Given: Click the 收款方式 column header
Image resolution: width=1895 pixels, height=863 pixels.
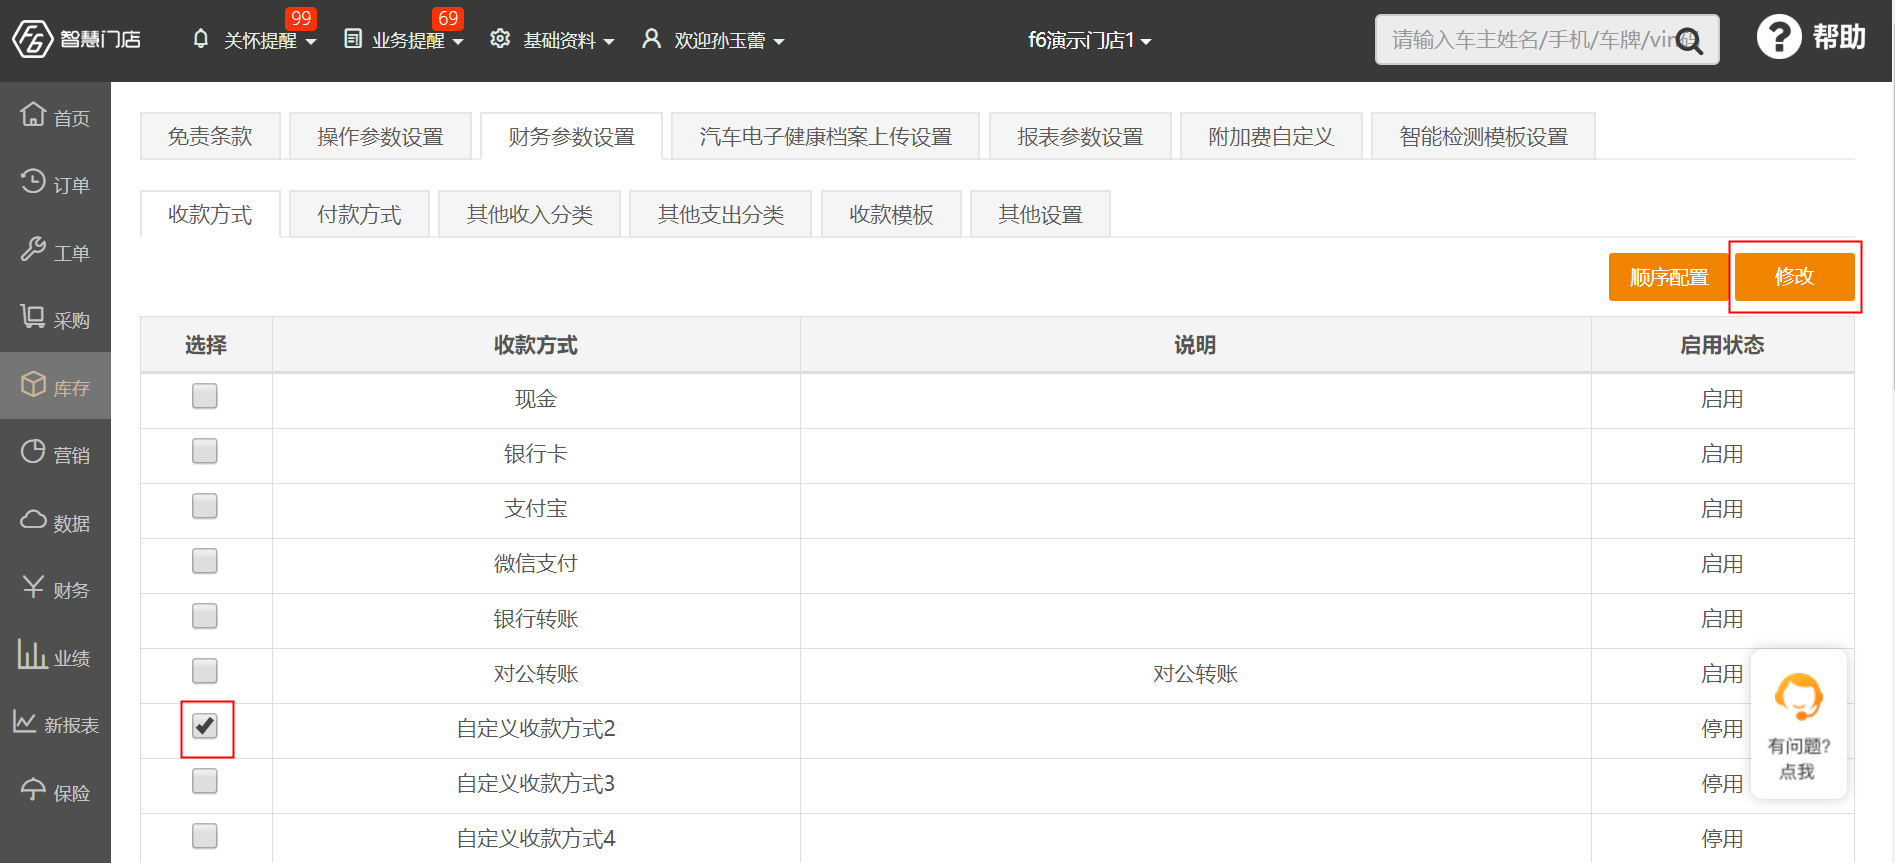Looking at the screenshot, I should 536,345.
